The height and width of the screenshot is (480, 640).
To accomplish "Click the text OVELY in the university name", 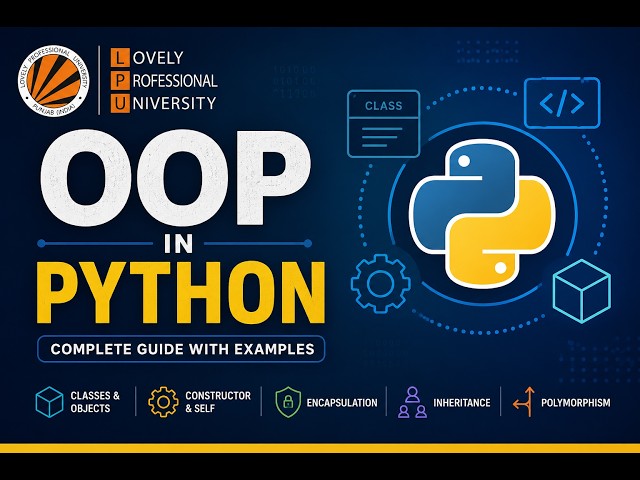I will [158, 58].
